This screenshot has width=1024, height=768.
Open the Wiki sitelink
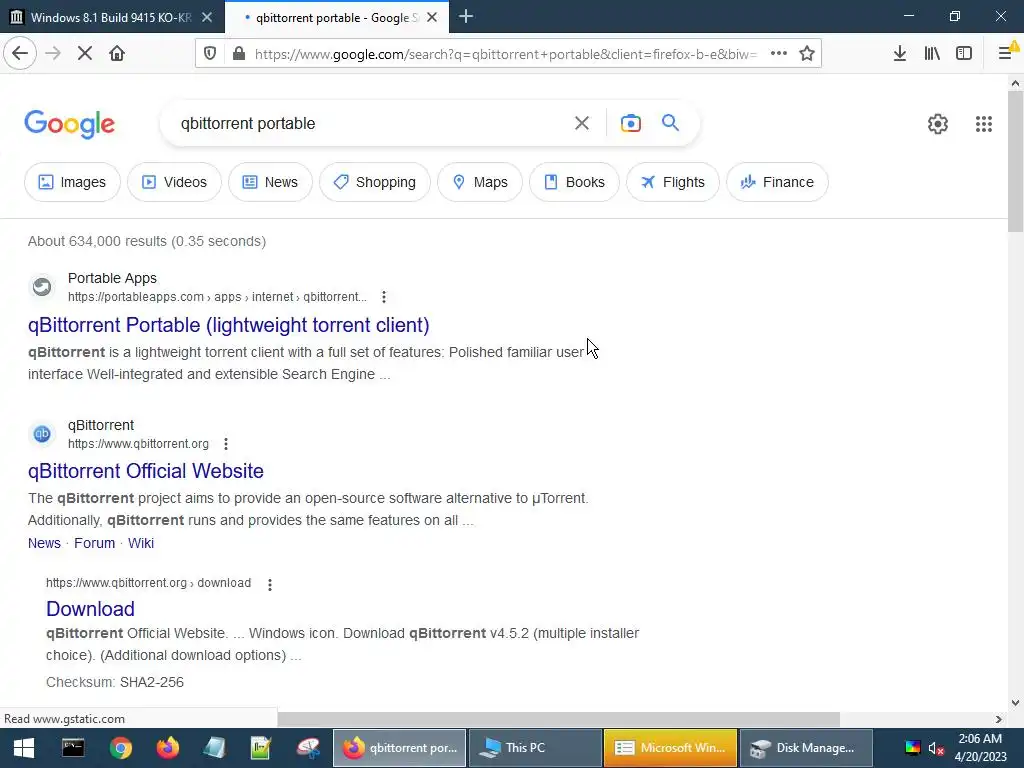(140, 543)
